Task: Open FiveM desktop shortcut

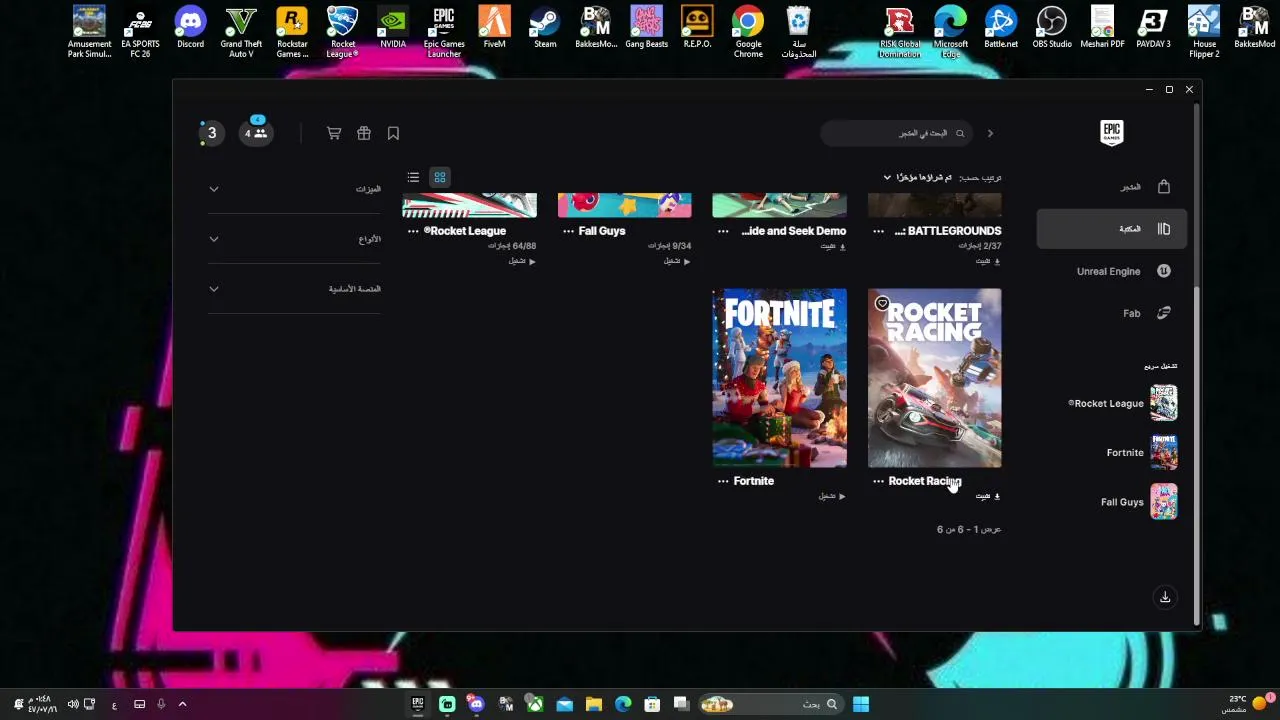Action: pos(494,28)
